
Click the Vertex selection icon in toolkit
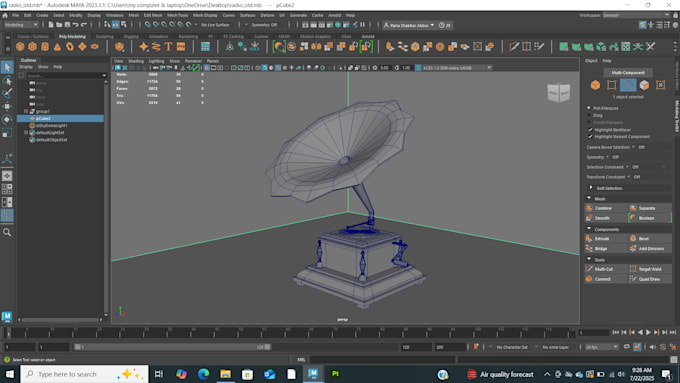[611, 85]
